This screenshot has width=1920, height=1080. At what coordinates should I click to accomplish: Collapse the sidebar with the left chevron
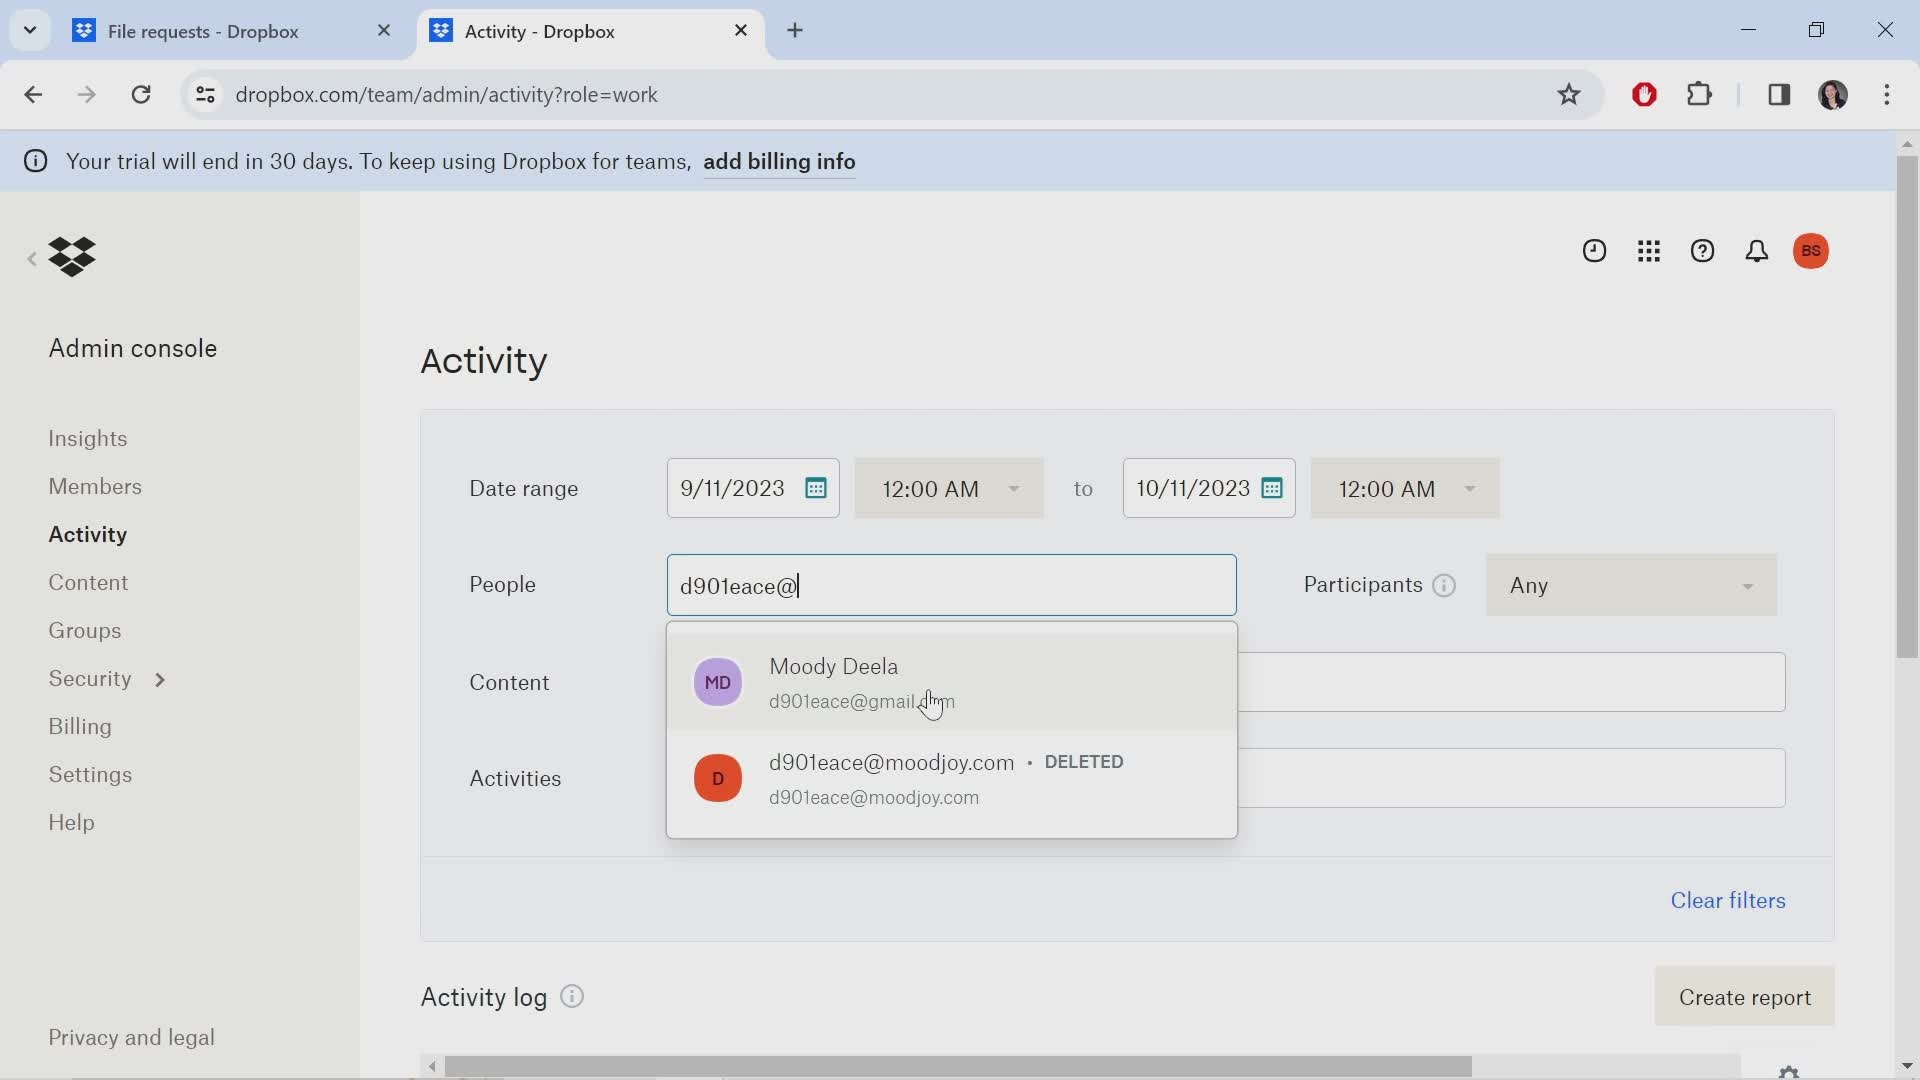(32, 259)
